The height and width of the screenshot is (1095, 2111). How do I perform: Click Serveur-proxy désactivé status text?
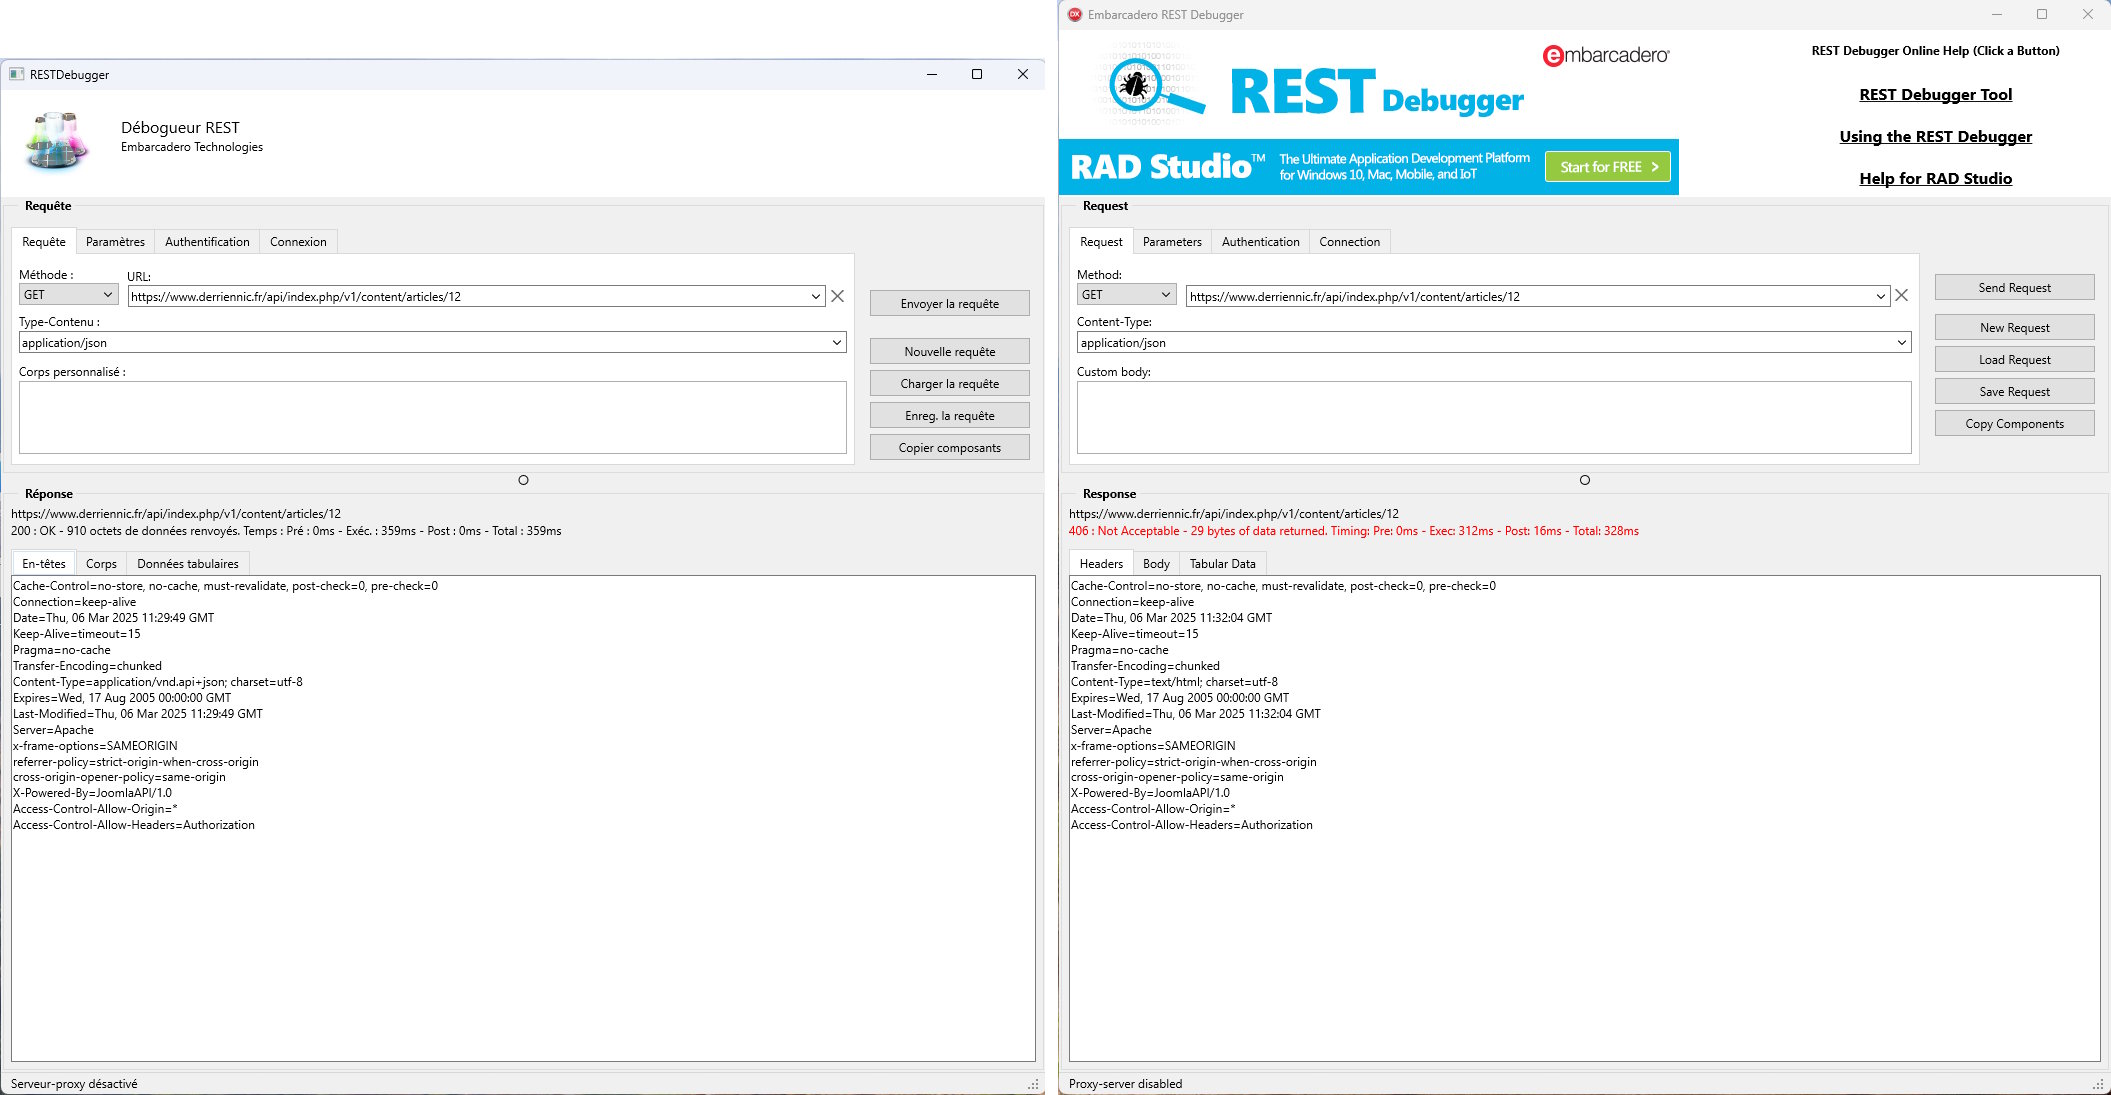74,1084
